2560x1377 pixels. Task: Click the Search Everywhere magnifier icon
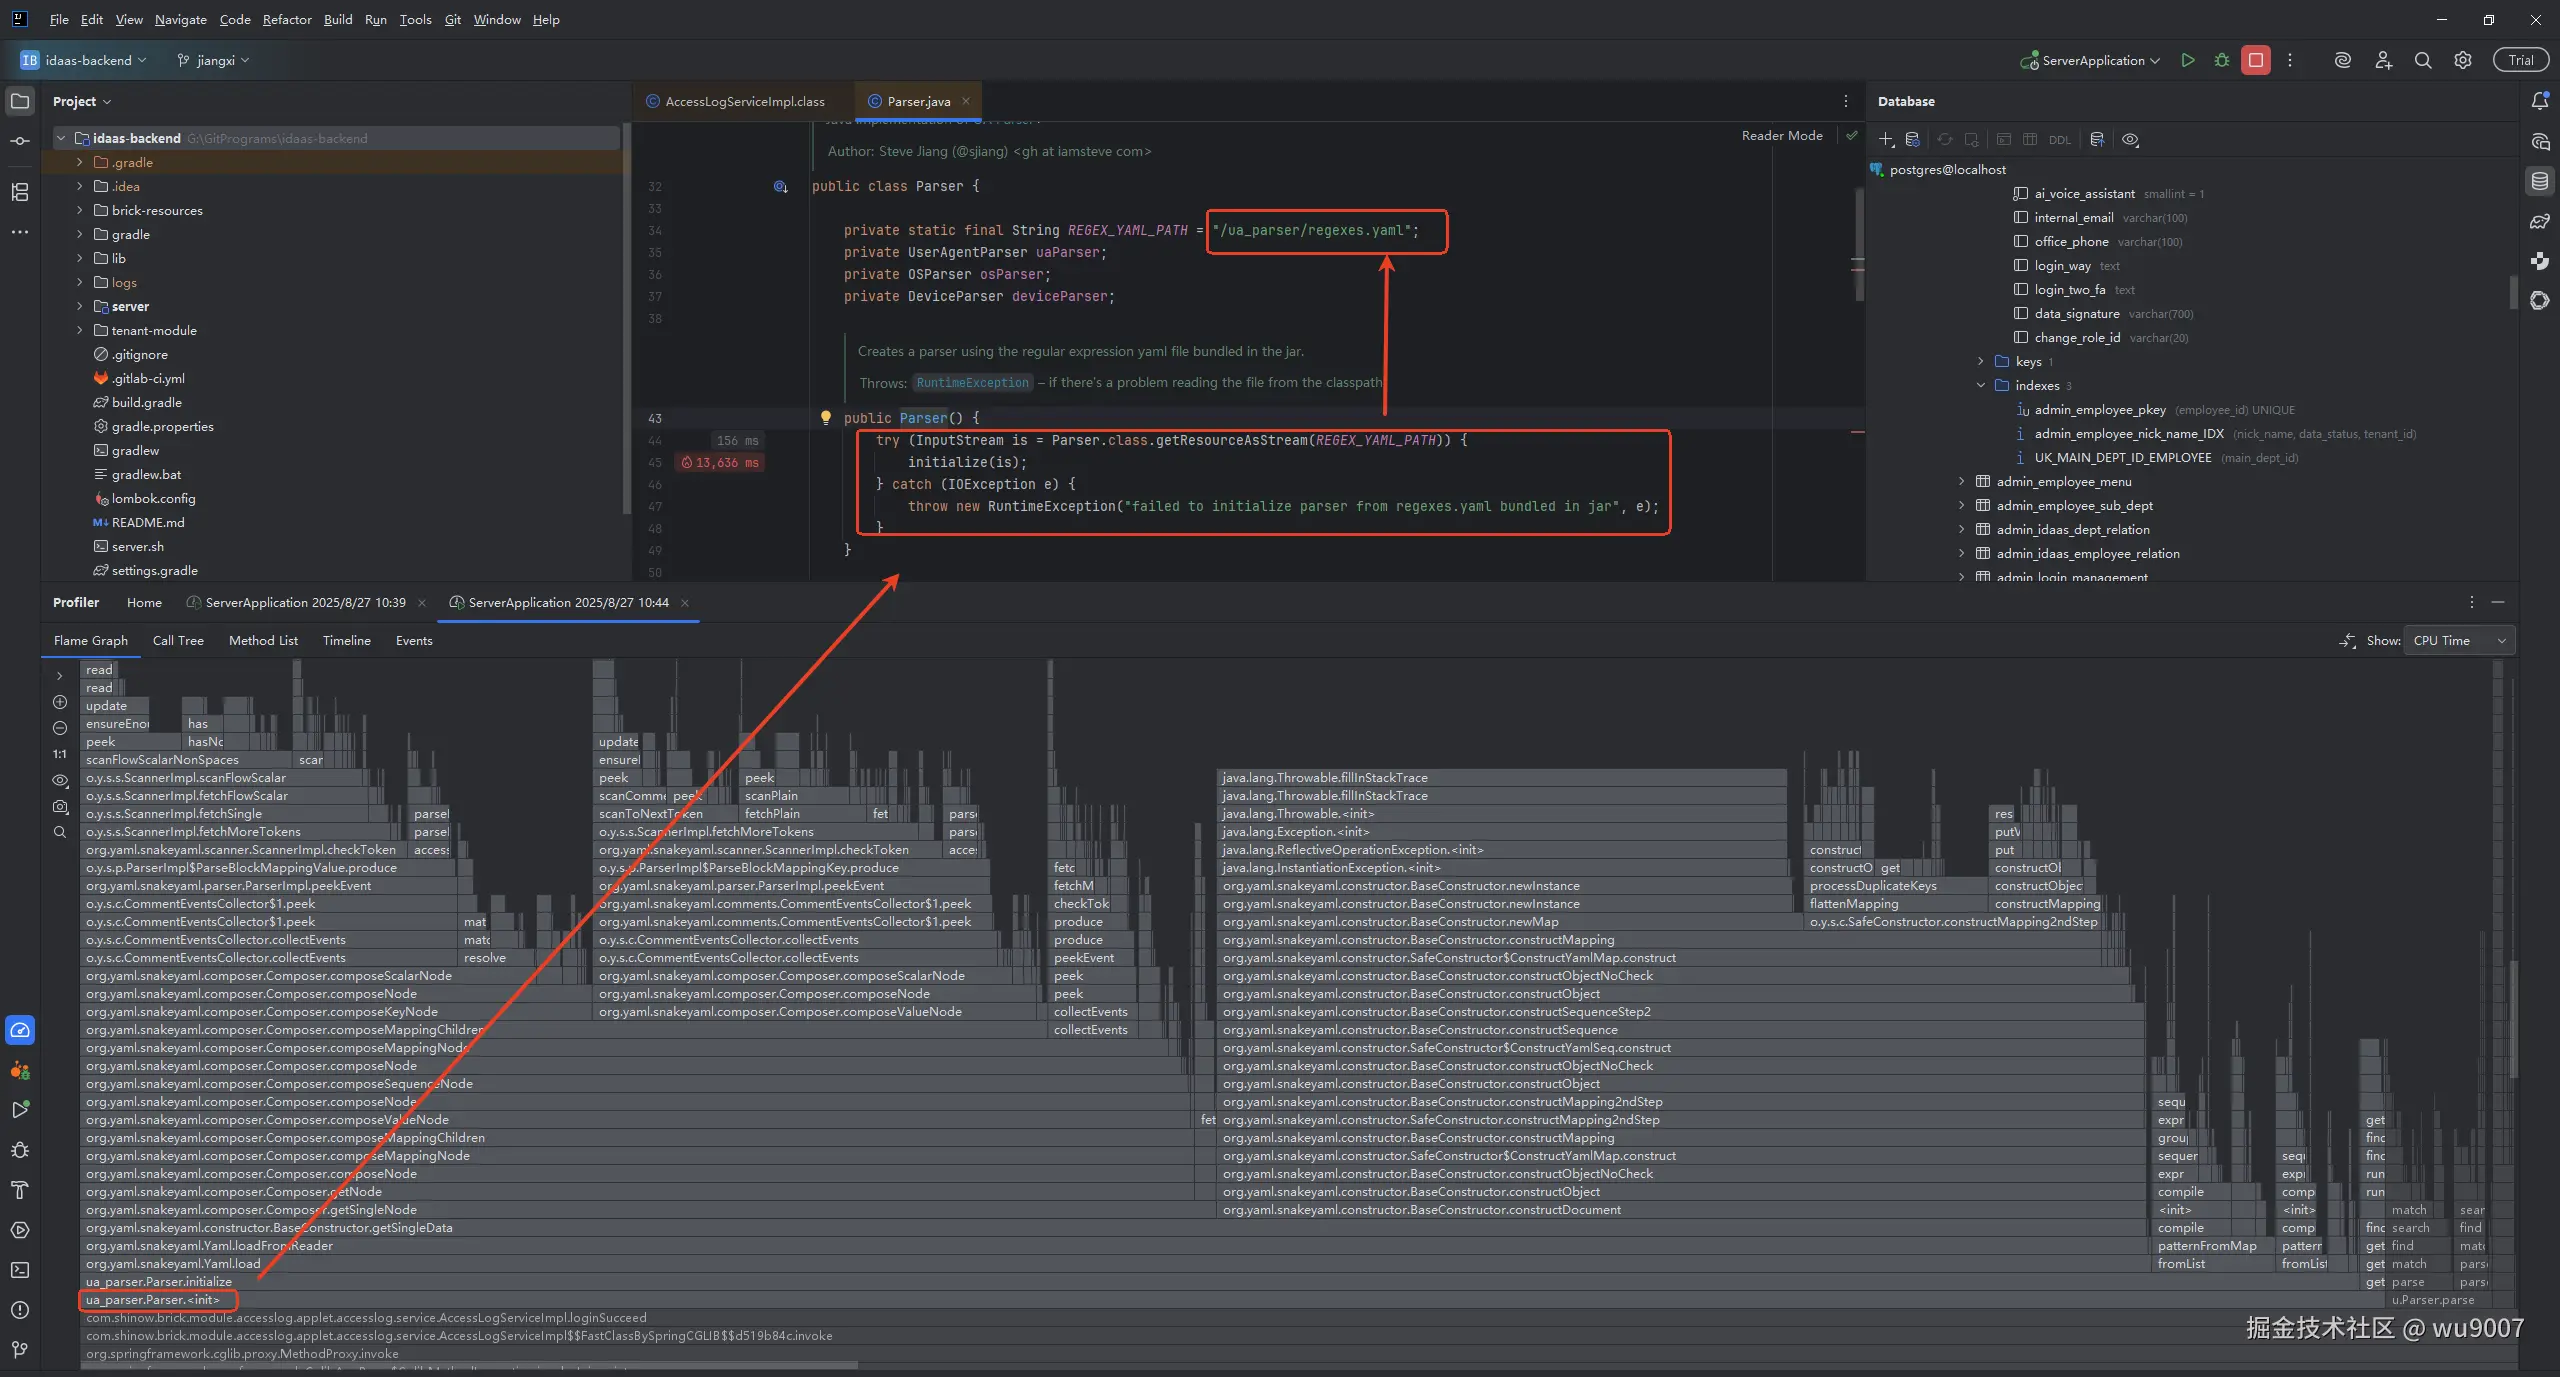tap(2423, 60)
